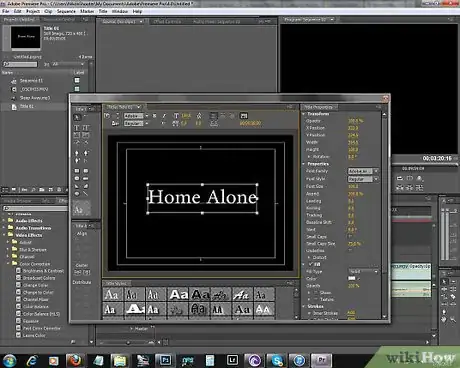Click the timeline zoom slider
This screenshot has height=368, width=460.
click(x=128, y=343)
